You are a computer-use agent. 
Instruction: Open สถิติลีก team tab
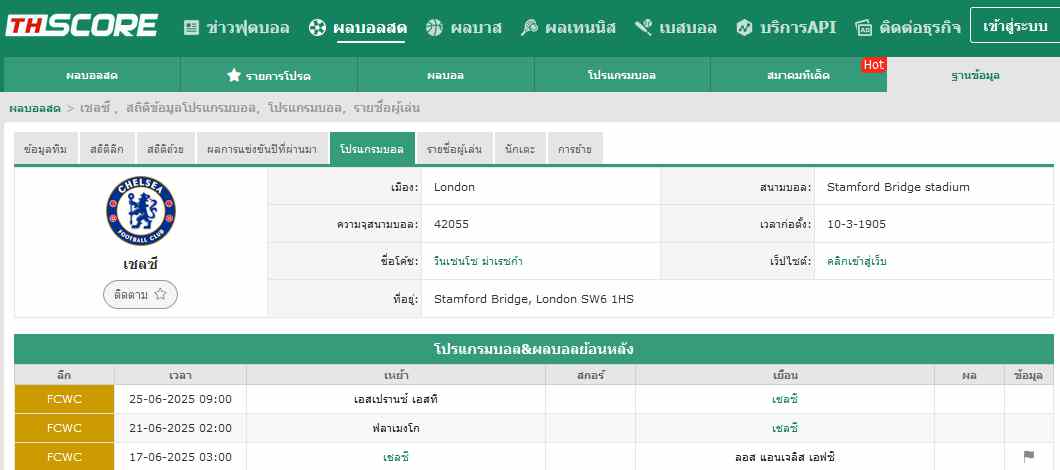[x=107, y=149]
